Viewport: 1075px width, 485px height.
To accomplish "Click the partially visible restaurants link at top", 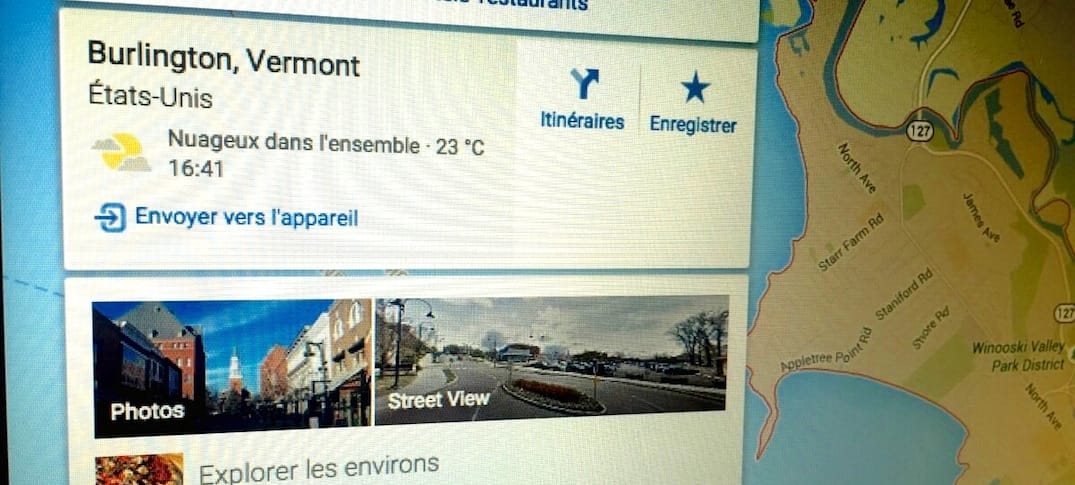I will (x=531, y=4).
